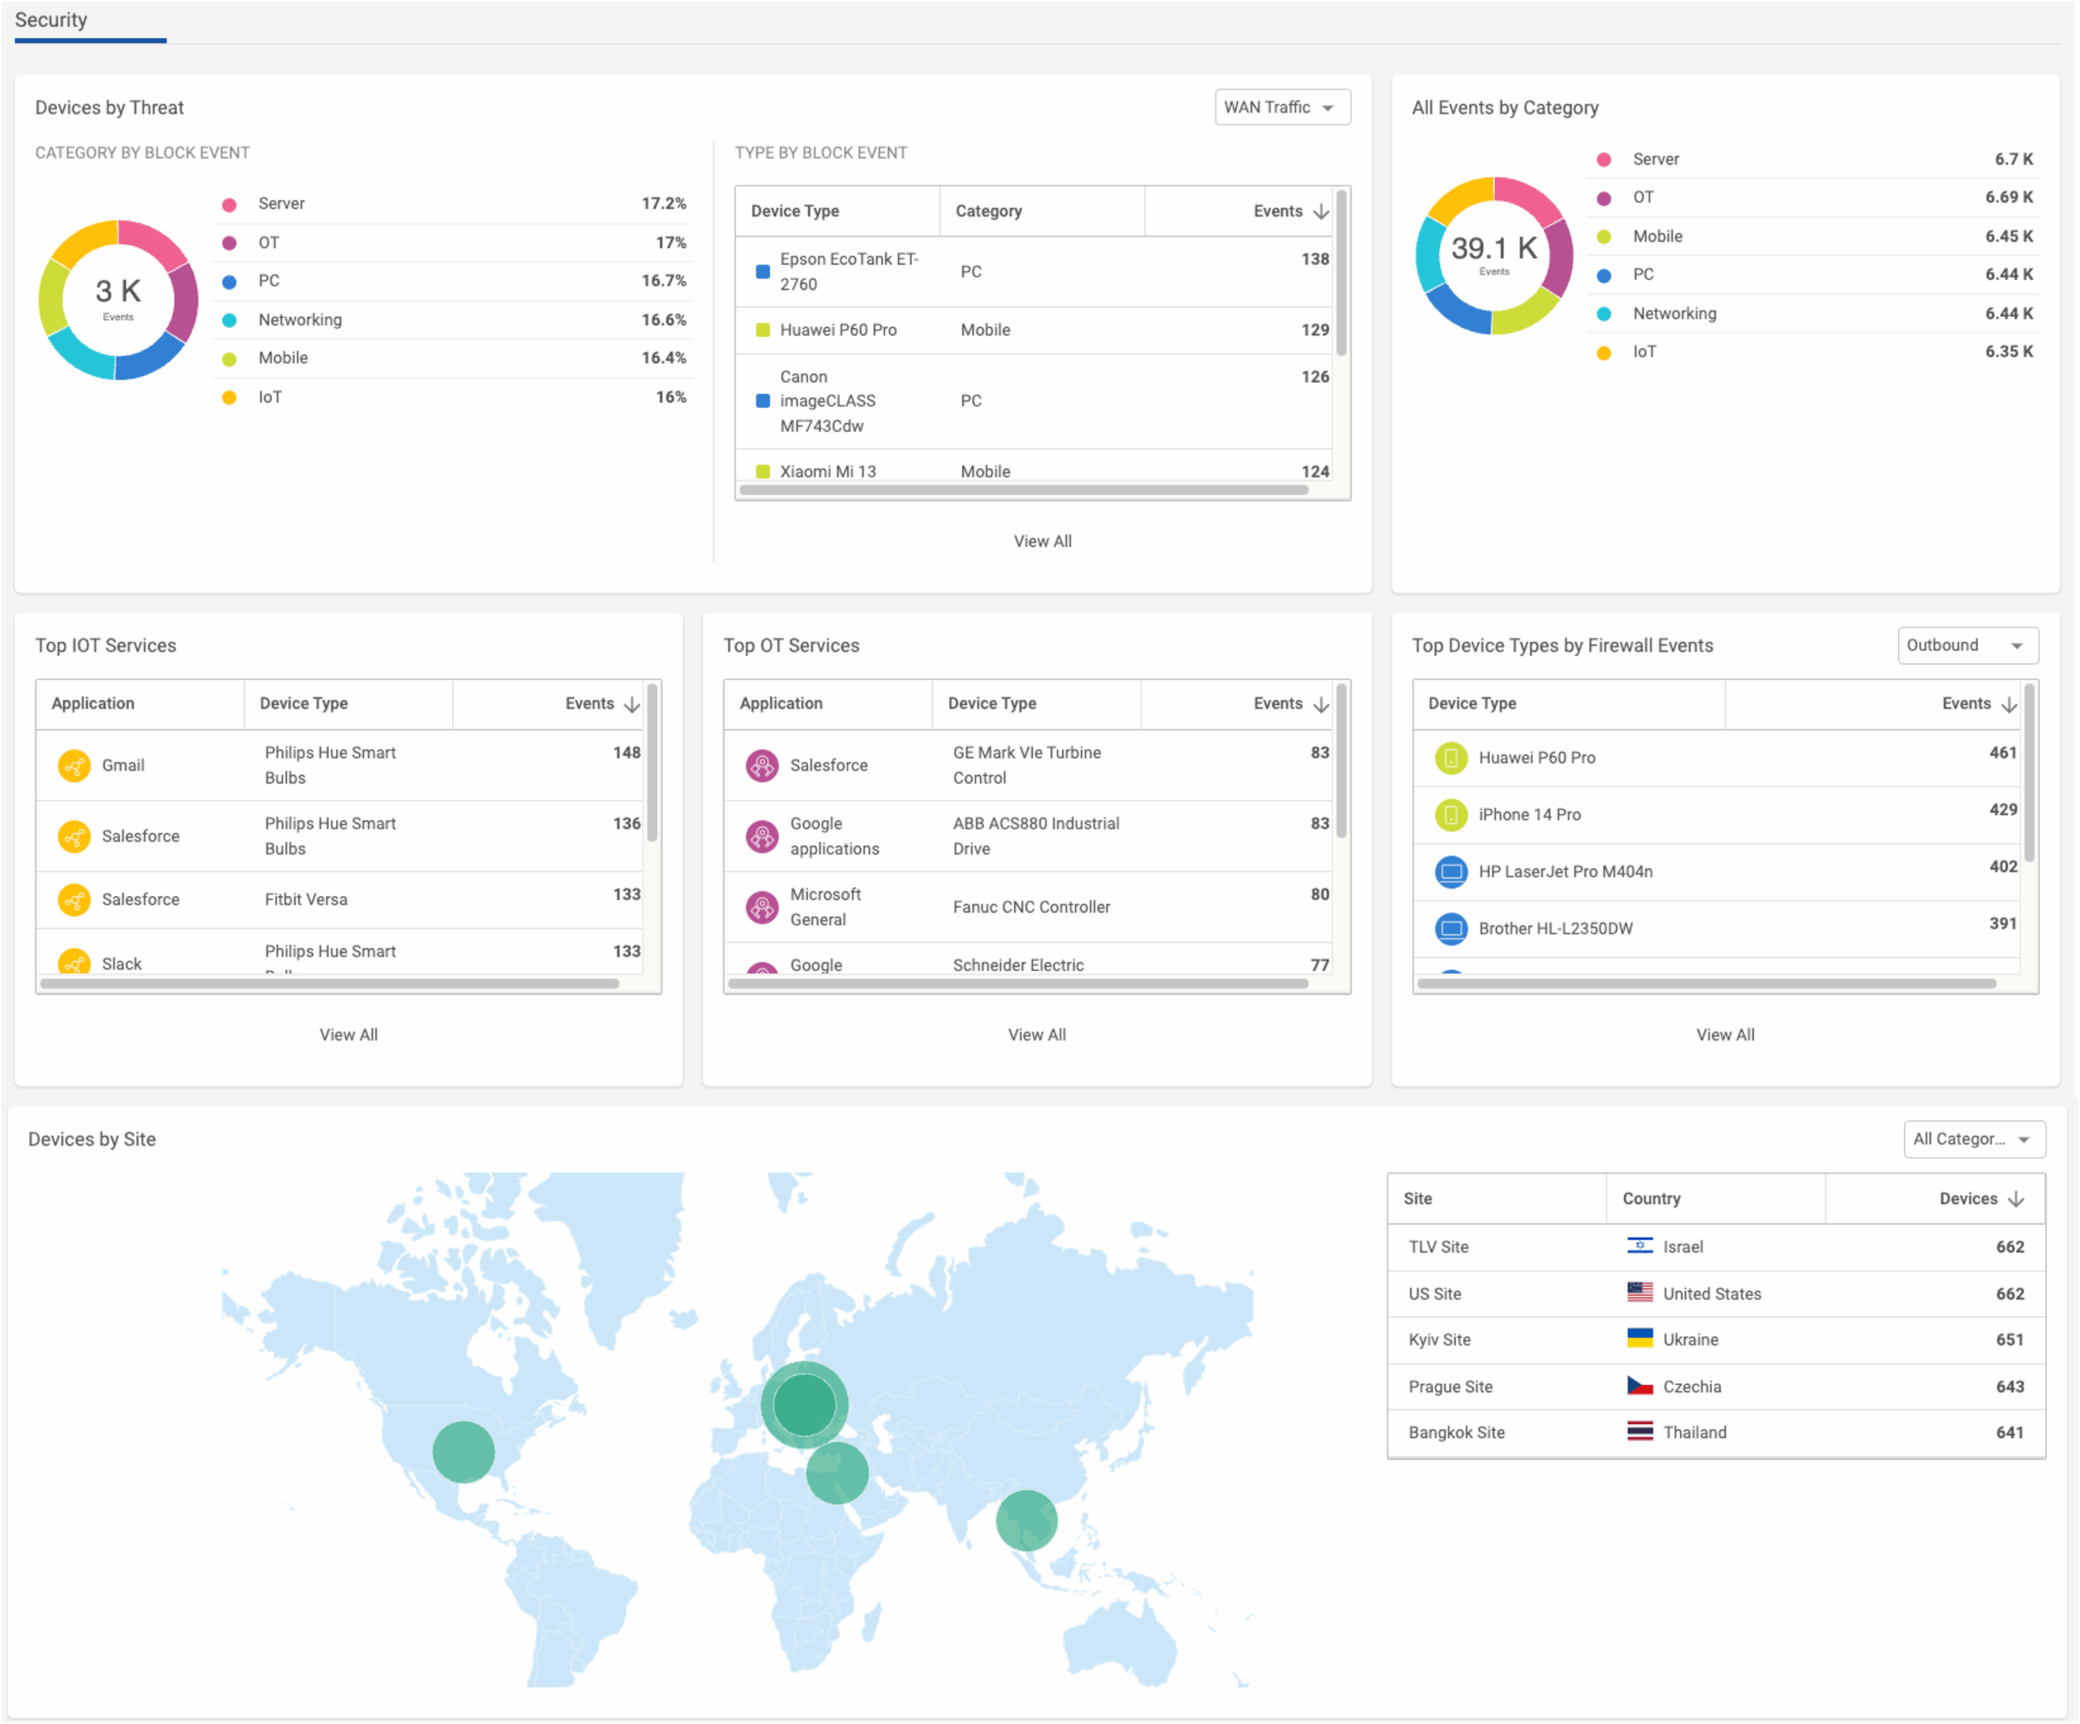The width and height of the screenshot is (2080, 1724).
Task: Select the Bangkok Site row
Action: tap(1716, 1433)
